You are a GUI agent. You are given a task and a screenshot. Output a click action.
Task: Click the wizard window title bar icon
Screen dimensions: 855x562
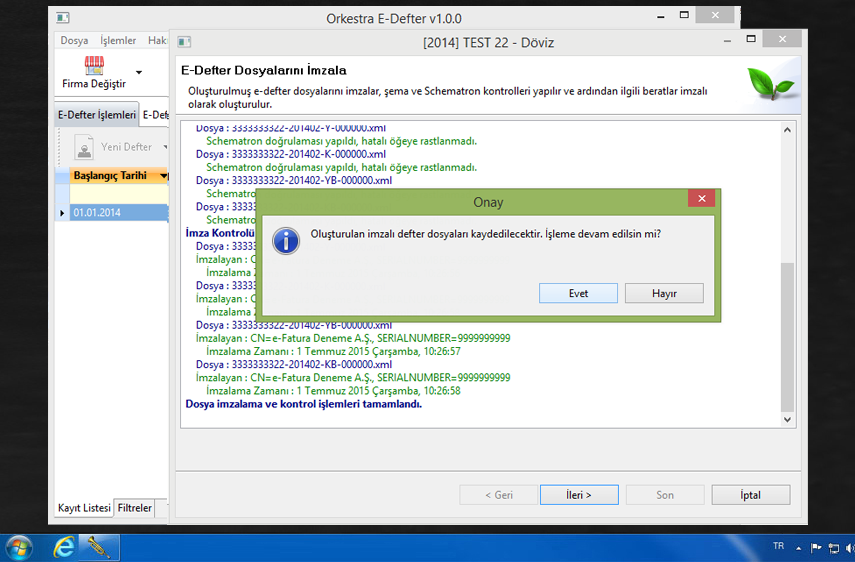click(x=183, y=43)
